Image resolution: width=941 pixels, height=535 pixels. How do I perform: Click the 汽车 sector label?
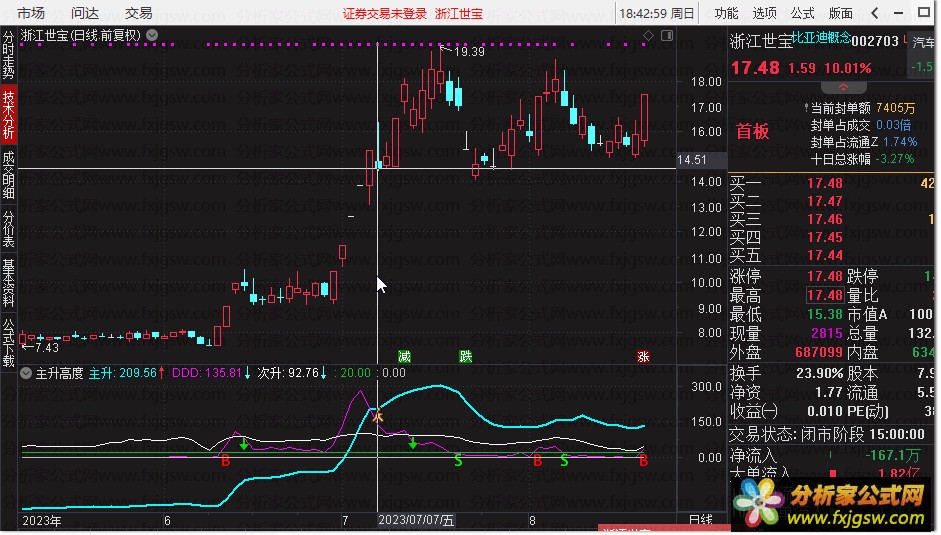(x=923, y=42)
